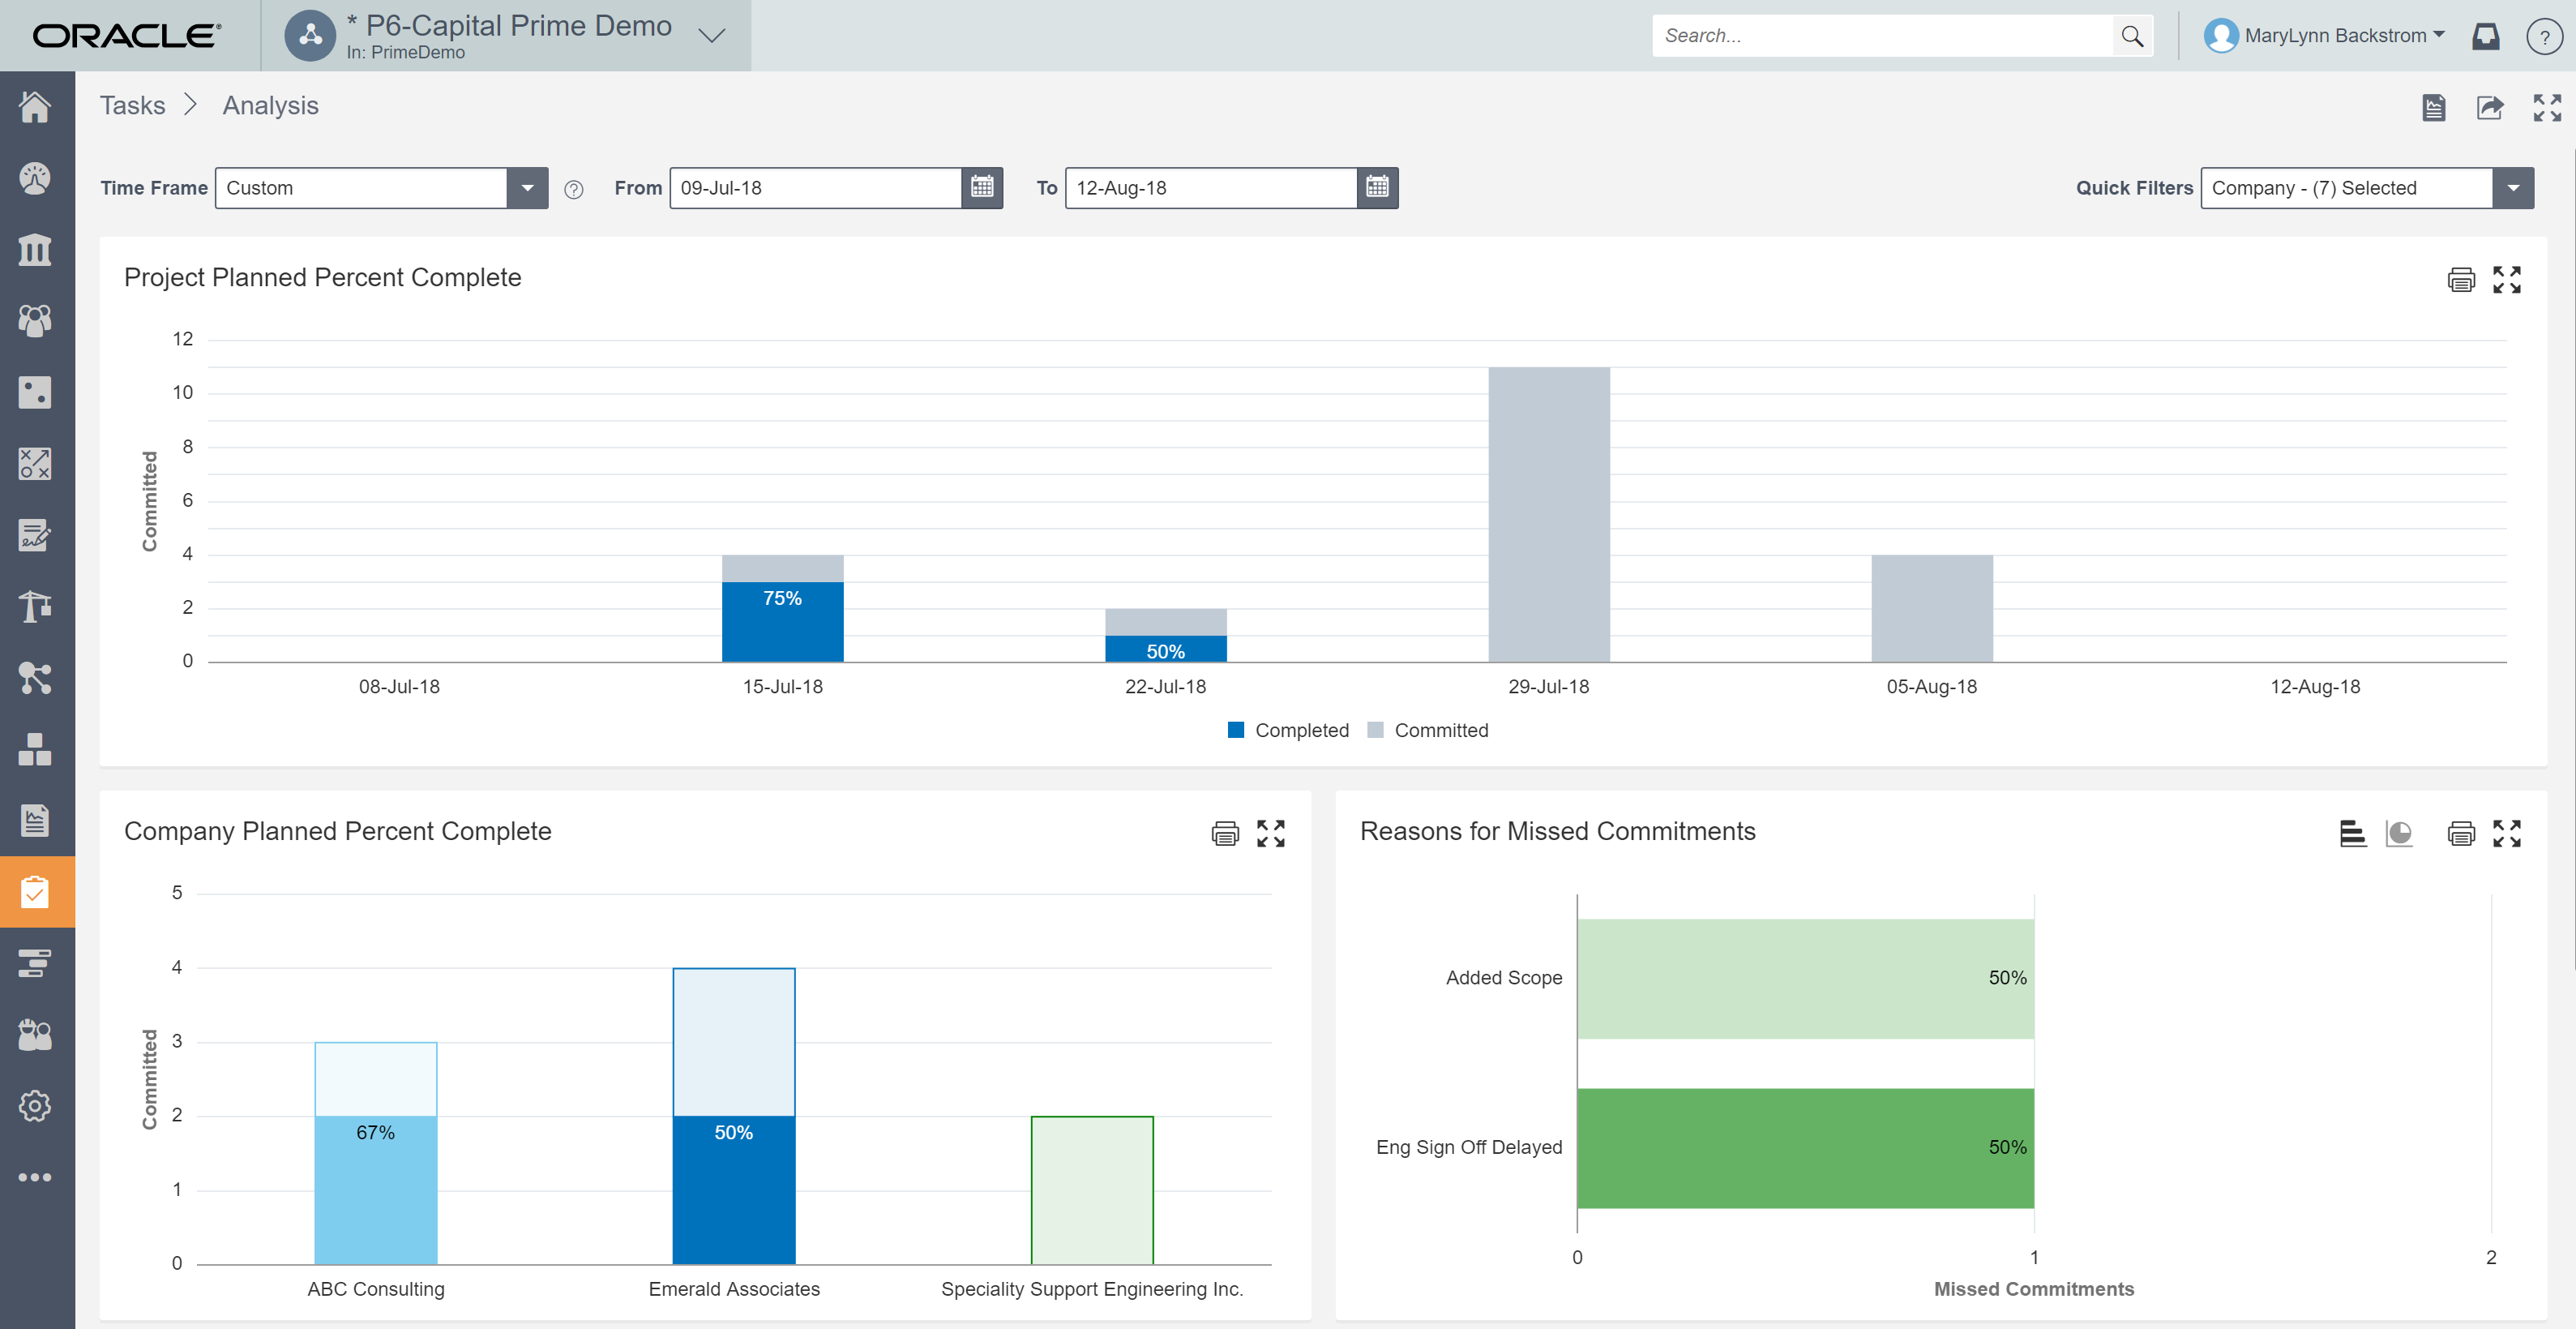Open the export share icon near page title
The width and height of the screenshot is (2576, 1329).
tap(2490, 107)
